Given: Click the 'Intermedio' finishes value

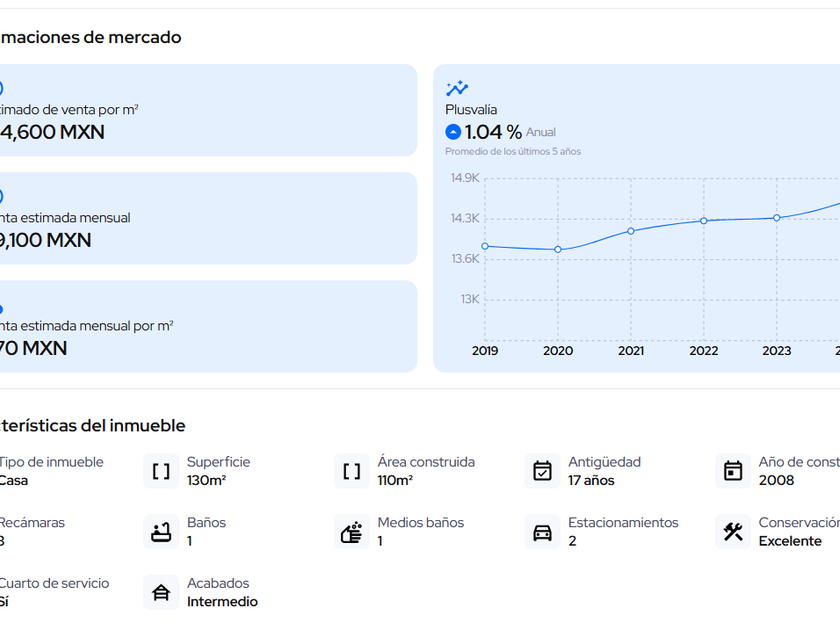Looking at the screenshot, I should click(x=222, y=602).
